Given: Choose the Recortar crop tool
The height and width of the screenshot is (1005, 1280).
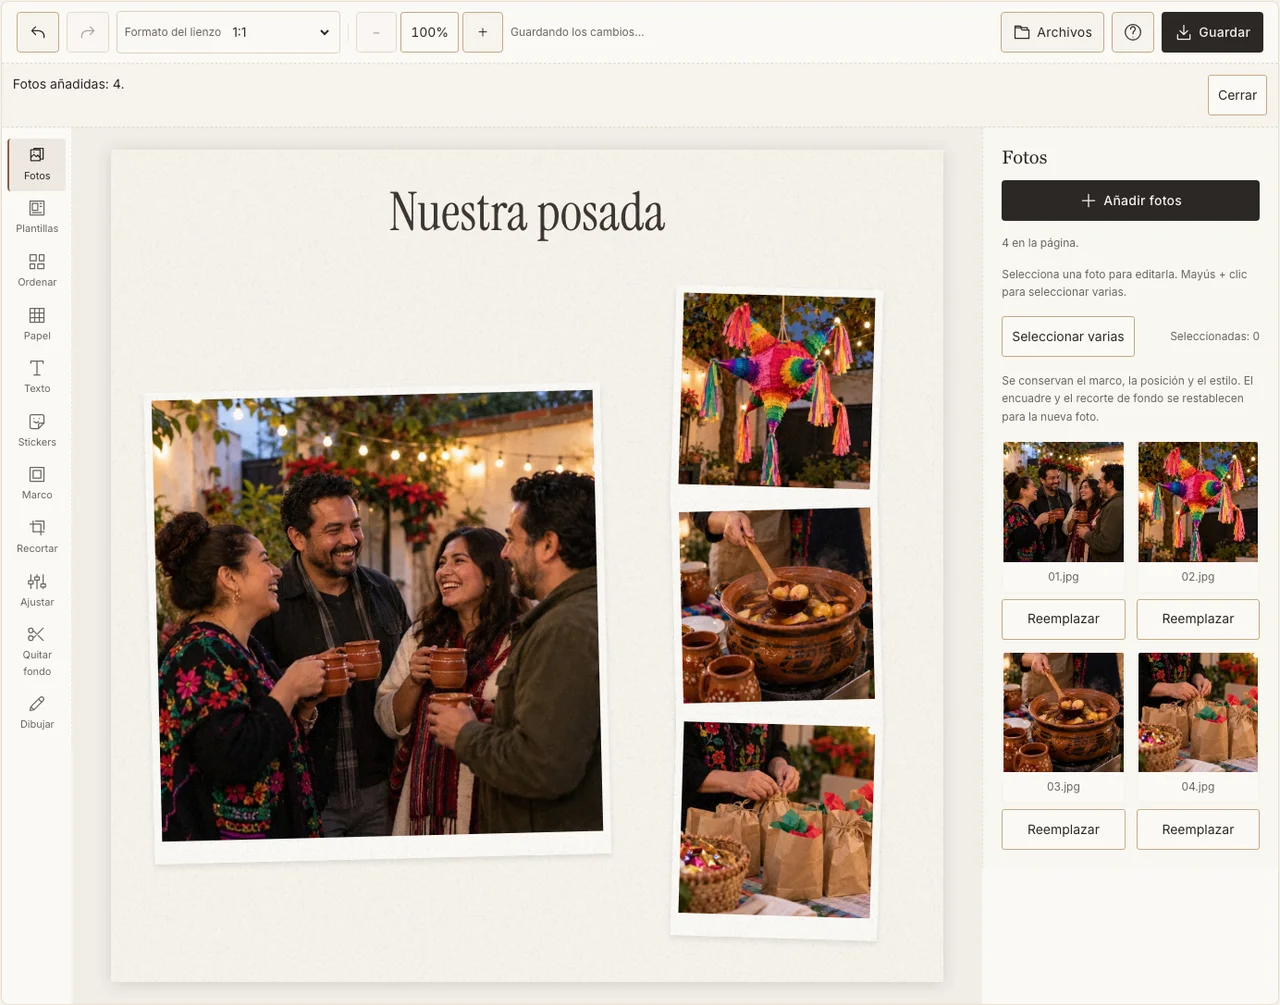Looking at the screenshot, I should (x=37, y=537).
